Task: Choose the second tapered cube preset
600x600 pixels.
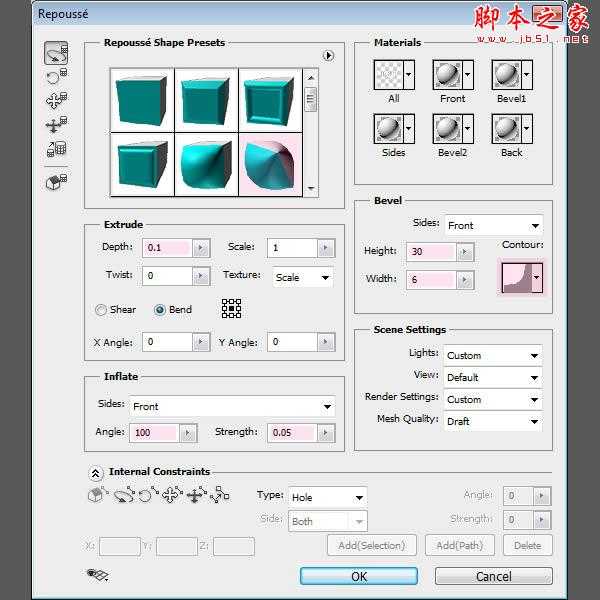Action: pos(206,100)
